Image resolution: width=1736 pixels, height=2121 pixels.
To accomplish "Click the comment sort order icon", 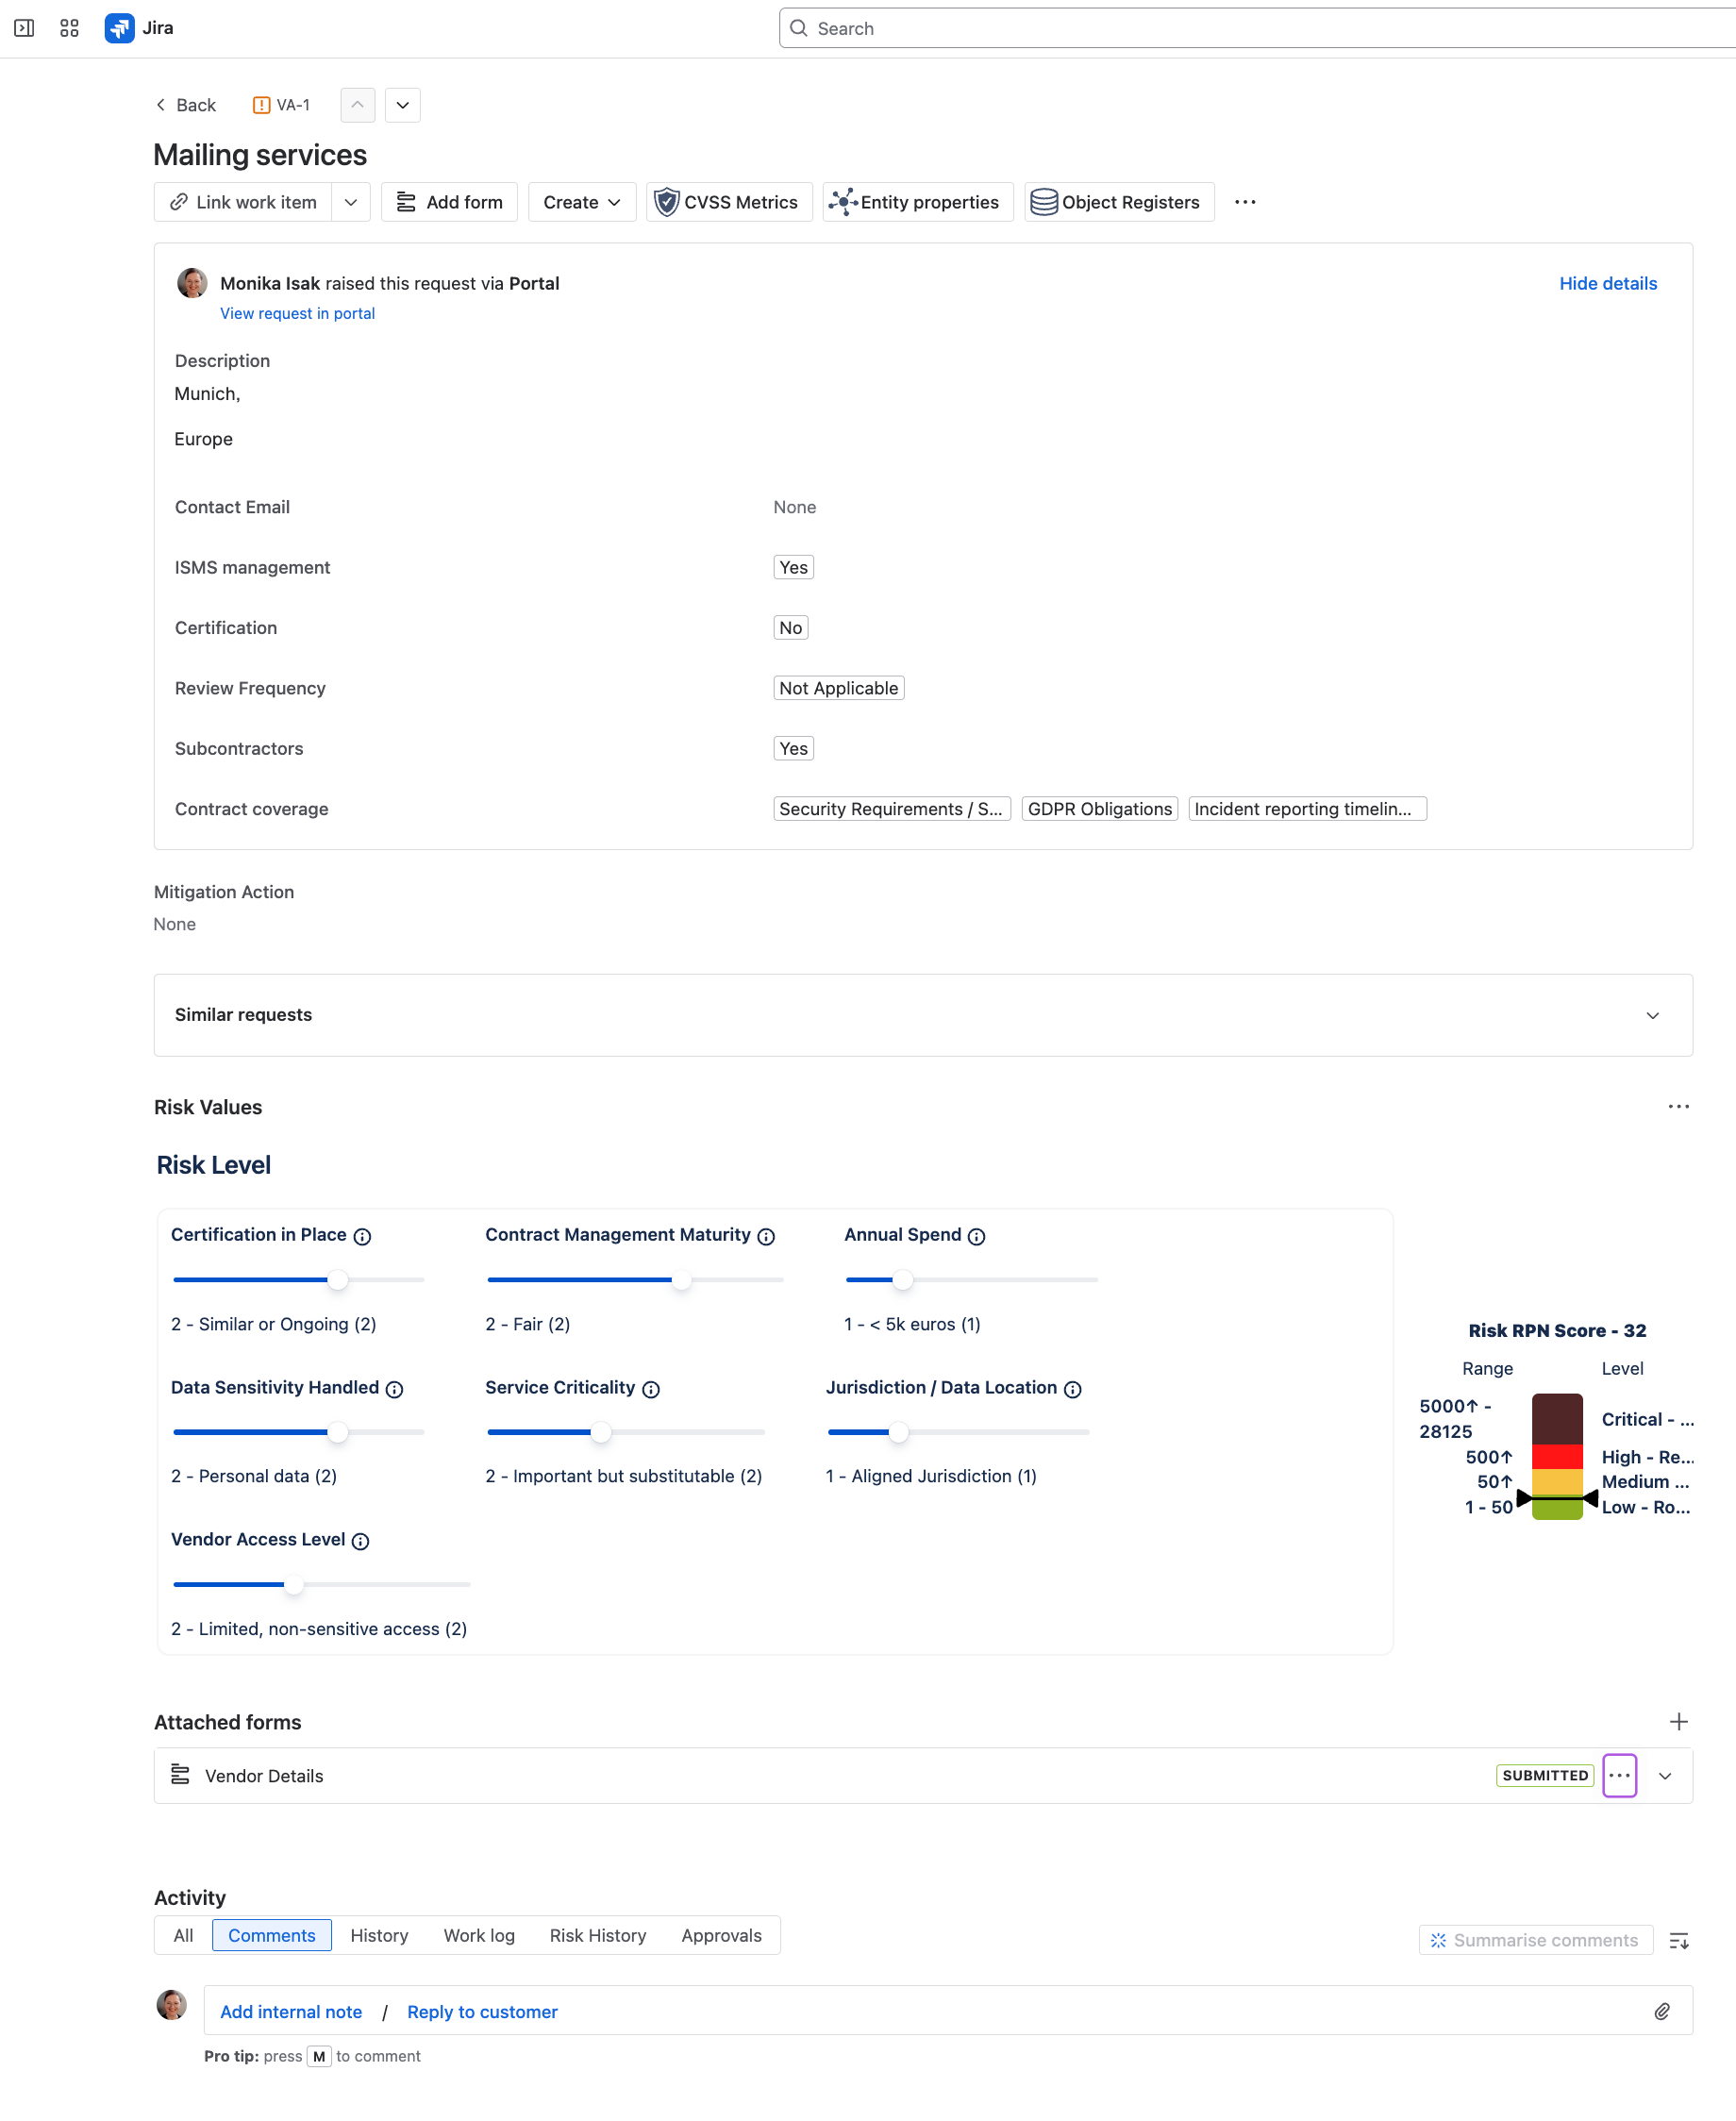I will pos(1678,1940).
